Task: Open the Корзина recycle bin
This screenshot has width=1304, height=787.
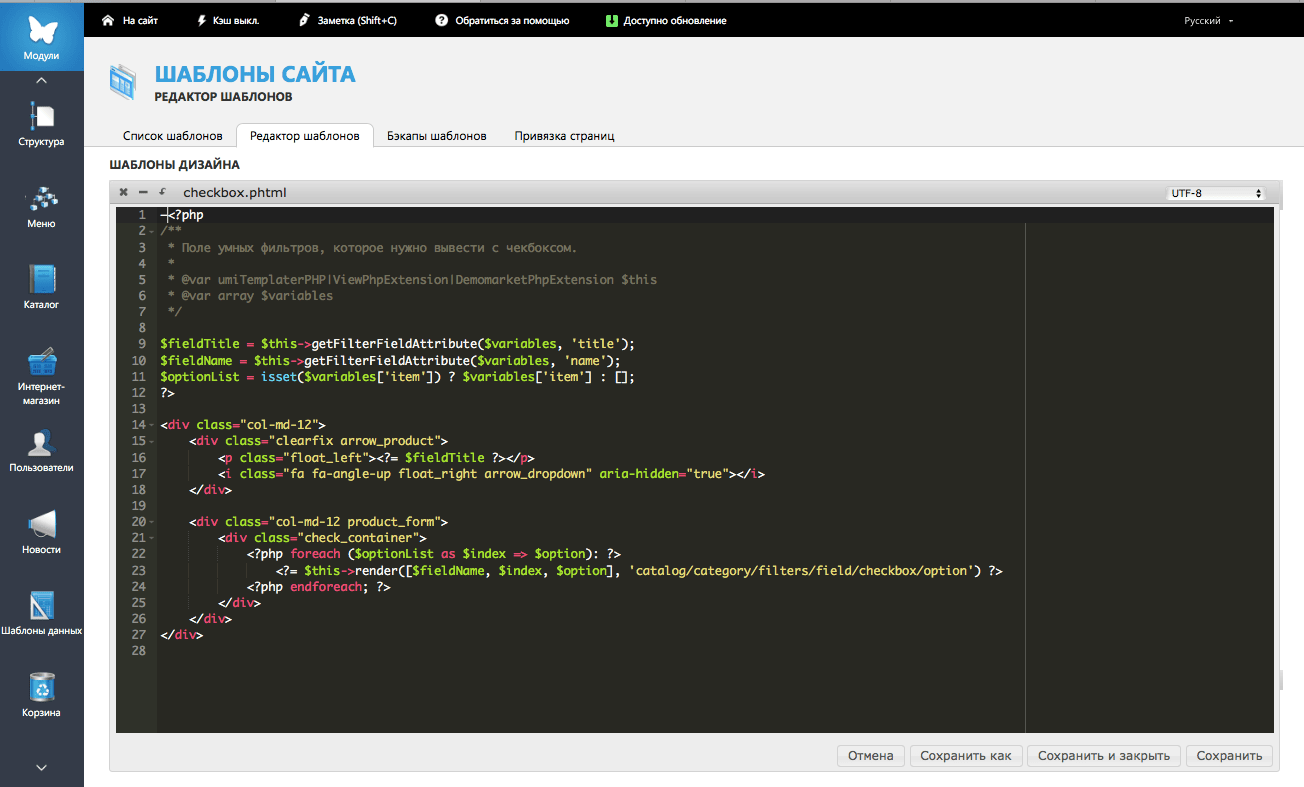Action: pyautogui.click(x=41, y=695)
